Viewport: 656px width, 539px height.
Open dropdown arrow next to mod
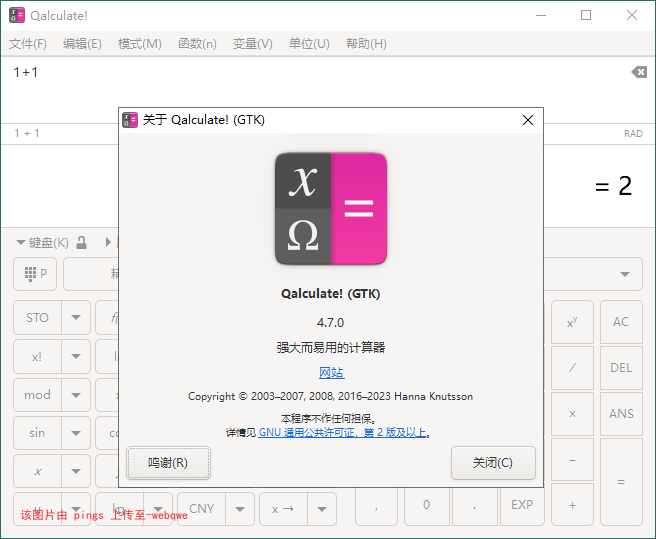pyautogui.click(x=76, y=395)
